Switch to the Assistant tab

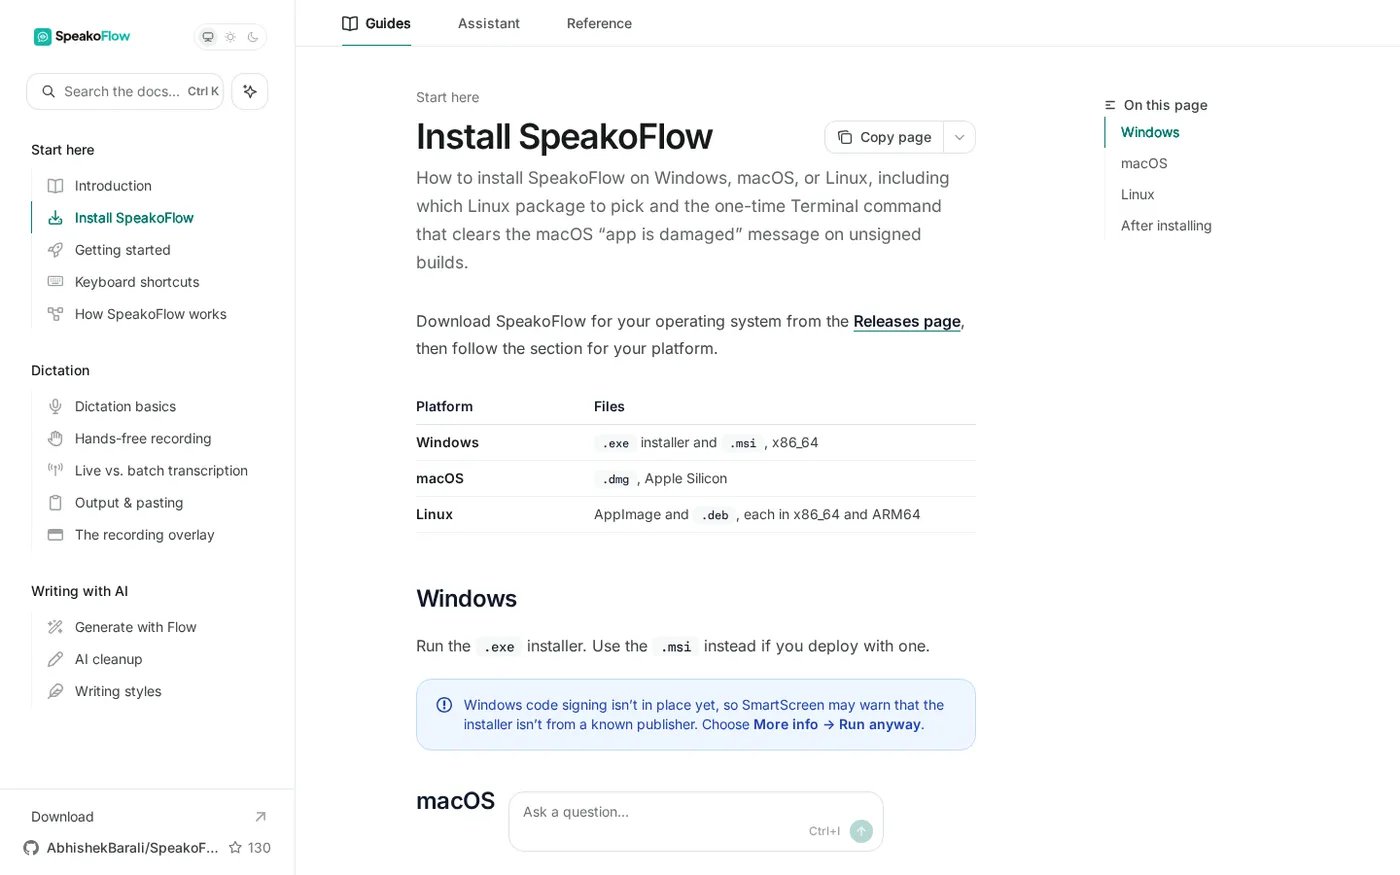click(x=489, y=23)
